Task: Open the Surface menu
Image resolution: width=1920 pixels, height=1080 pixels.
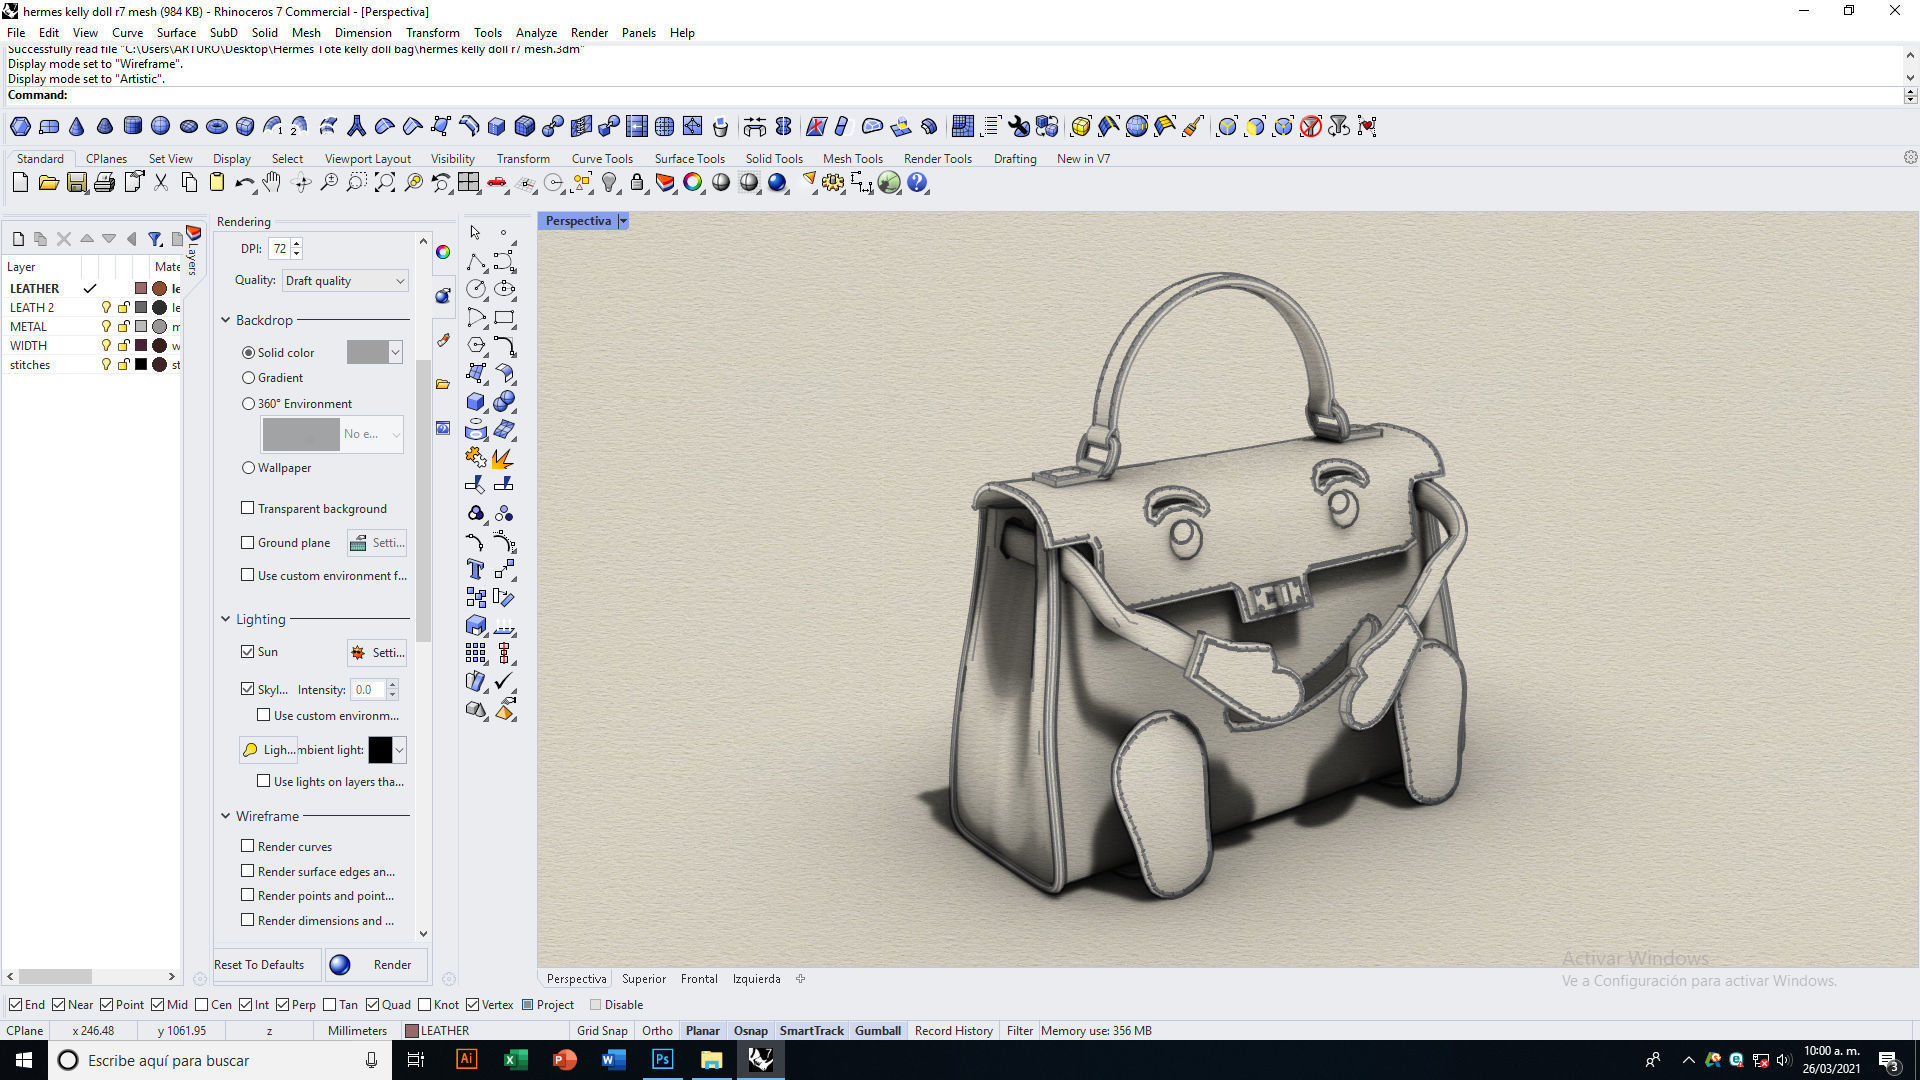Action: click(x=176, y=33)
